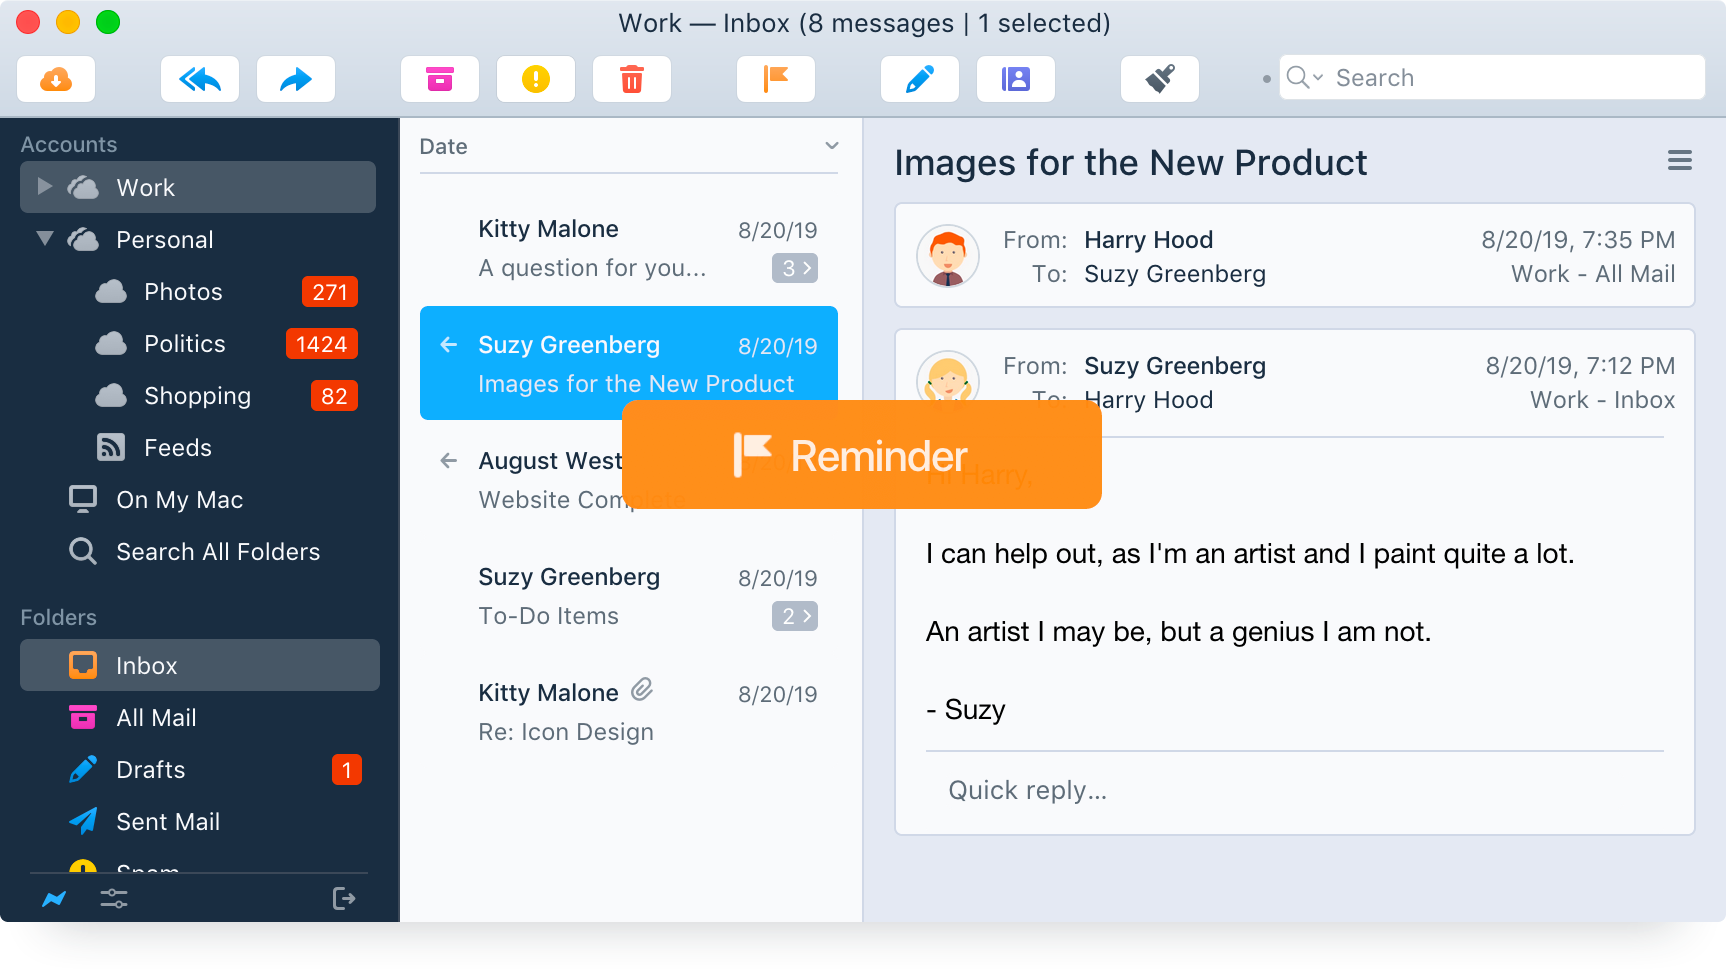Image resolution: width=1726 pixels, height=972 pixels.
Task: Compose a new message with the pencil icon
Action: pyautogui.click(x=920, y=79)
